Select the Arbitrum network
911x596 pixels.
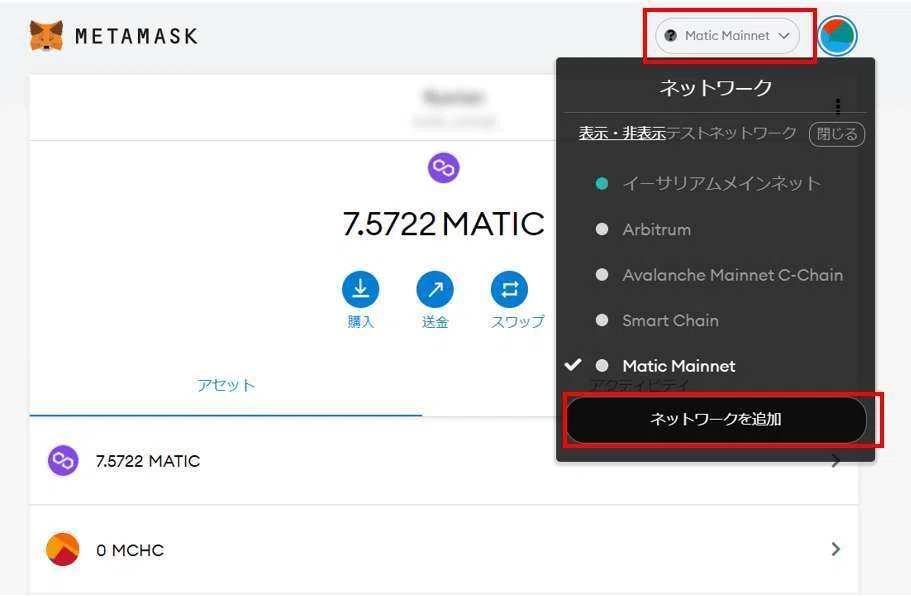pyautogui.click(x=657, y=229)
